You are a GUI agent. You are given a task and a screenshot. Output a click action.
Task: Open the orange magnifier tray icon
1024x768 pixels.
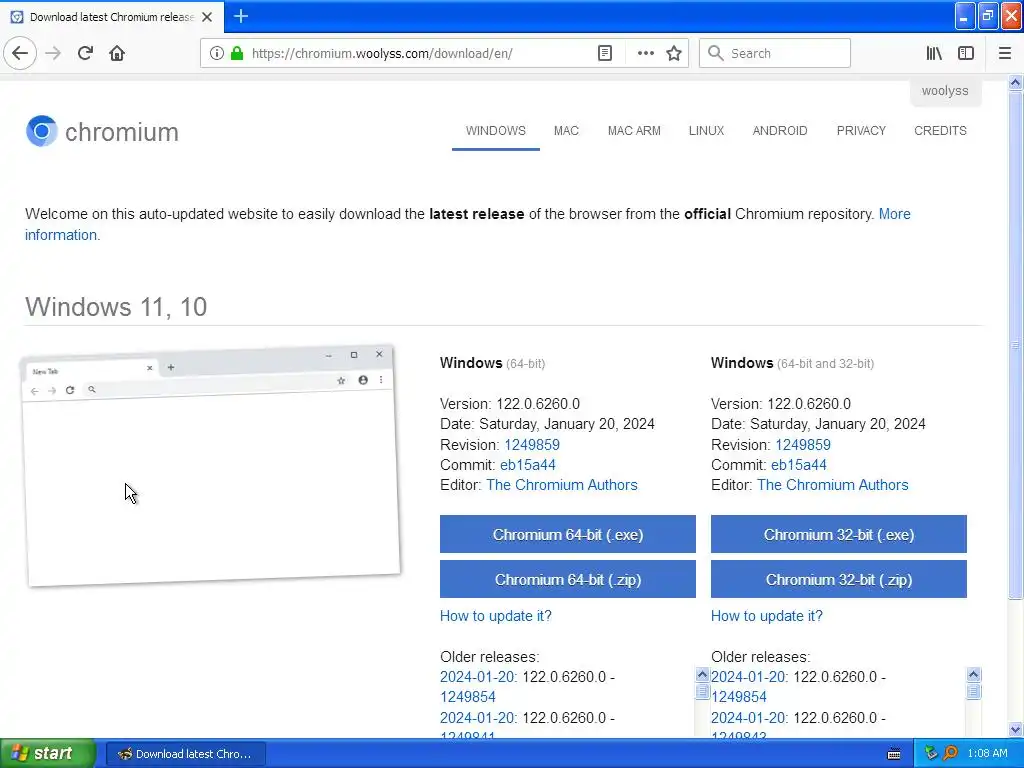[951, 754]
